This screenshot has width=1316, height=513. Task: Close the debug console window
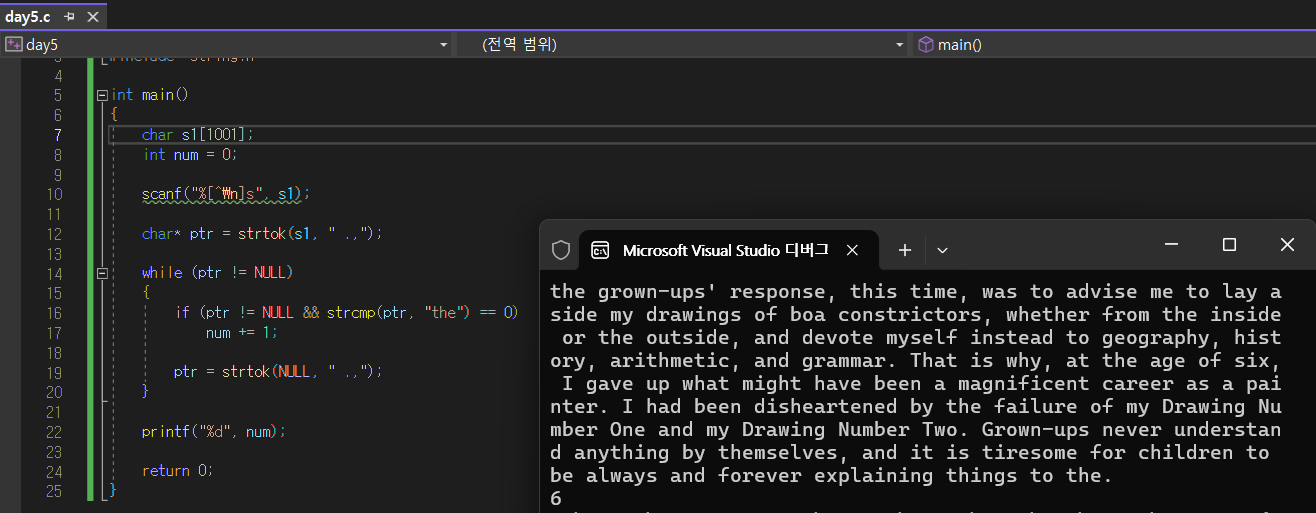coord(1287,244)
